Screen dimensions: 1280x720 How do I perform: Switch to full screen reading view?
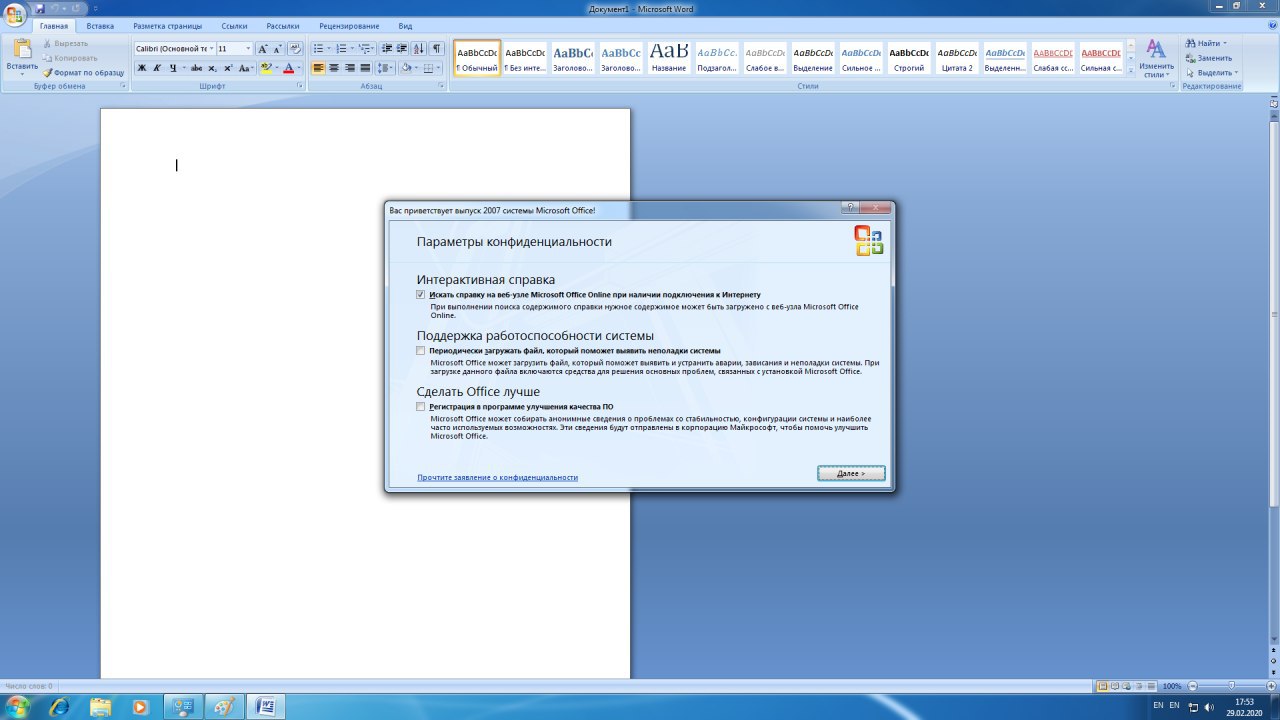[1114, 686]
